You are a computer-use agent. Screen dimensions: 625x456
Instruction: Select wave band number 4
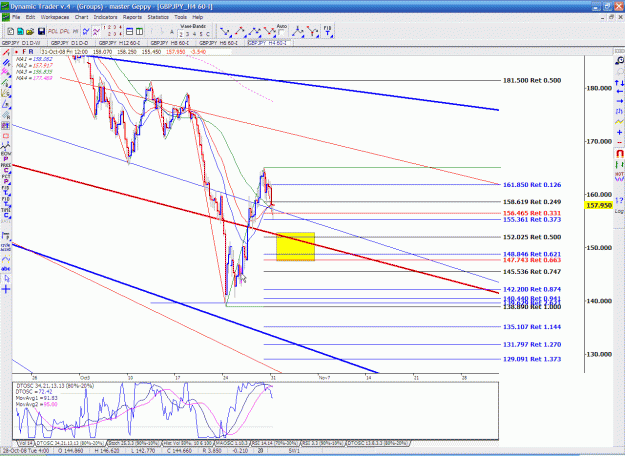coord(195,34)
